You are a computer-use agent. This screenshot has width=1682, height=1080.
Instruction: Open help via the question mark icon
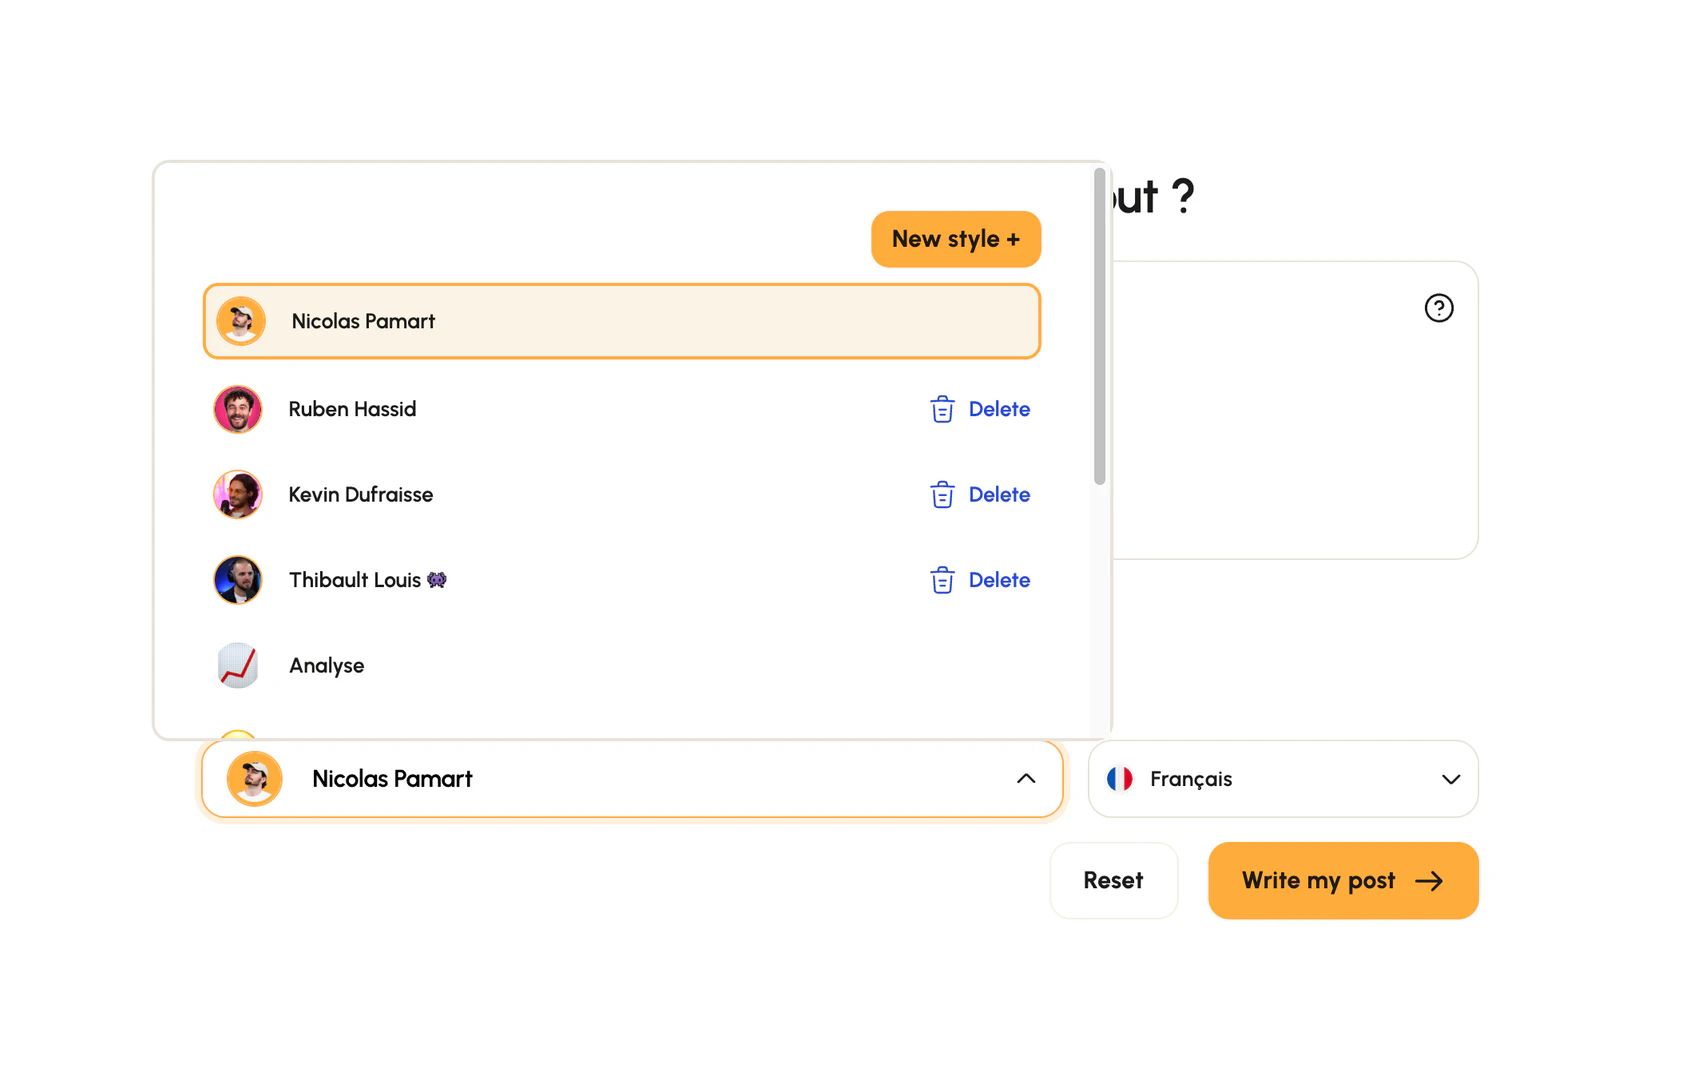click(1439, 308)
